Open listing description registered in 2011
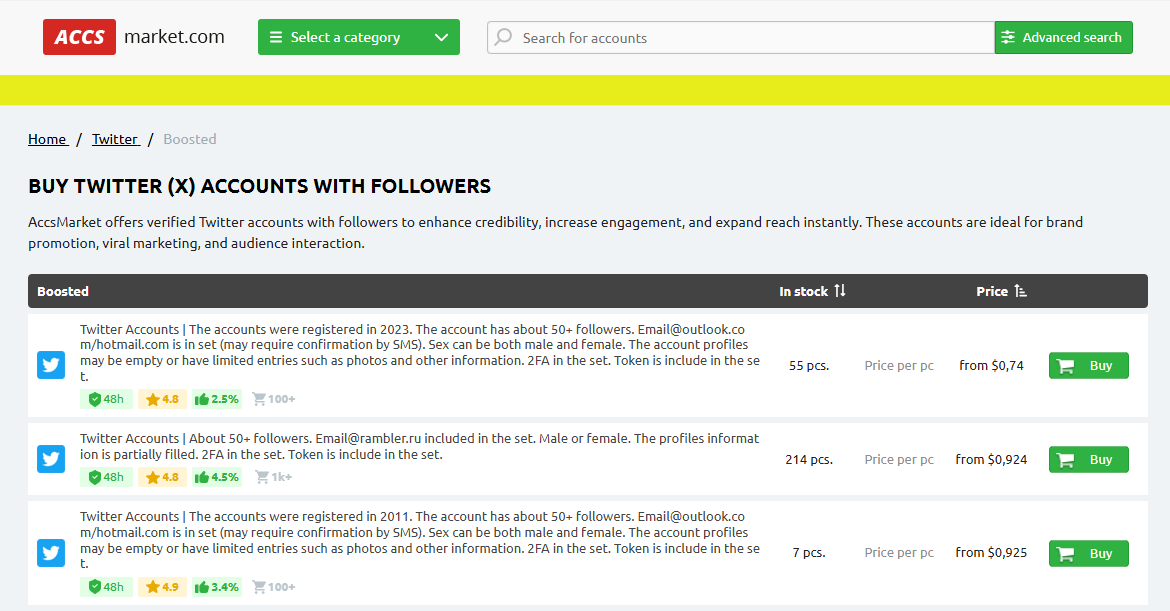1170x611 pixels. pyautogui.click(x=420, y=540)
